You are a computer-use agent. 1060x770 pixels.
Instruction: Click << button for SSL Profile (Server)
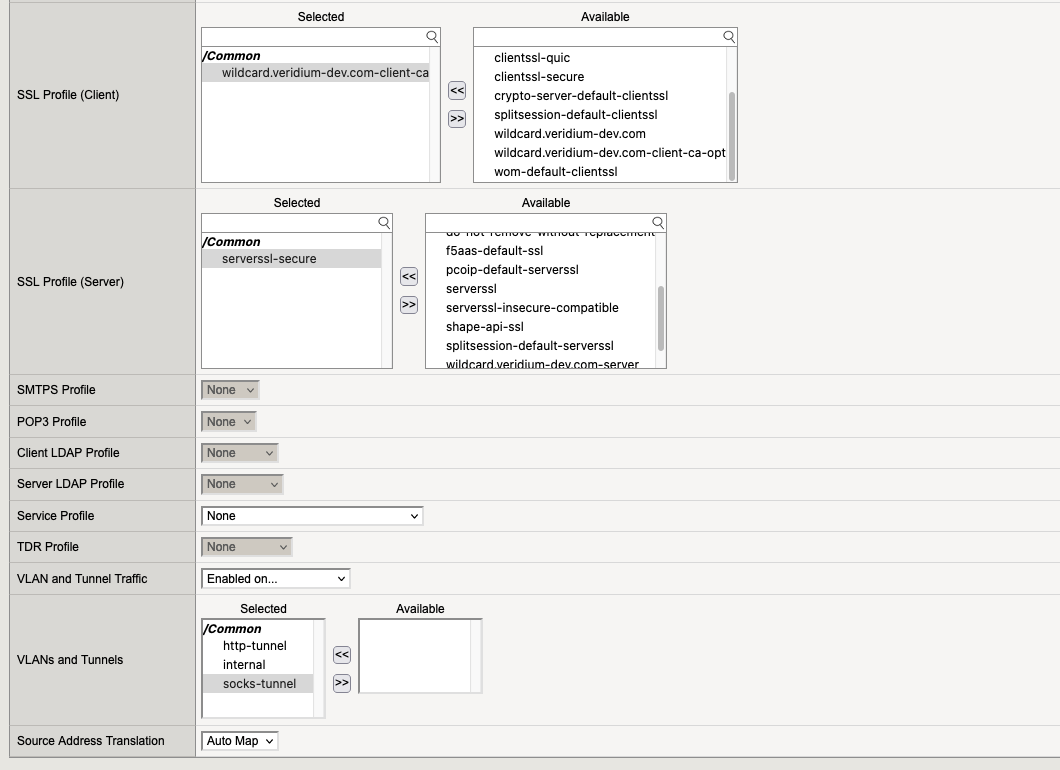click(x=408, y=277)
